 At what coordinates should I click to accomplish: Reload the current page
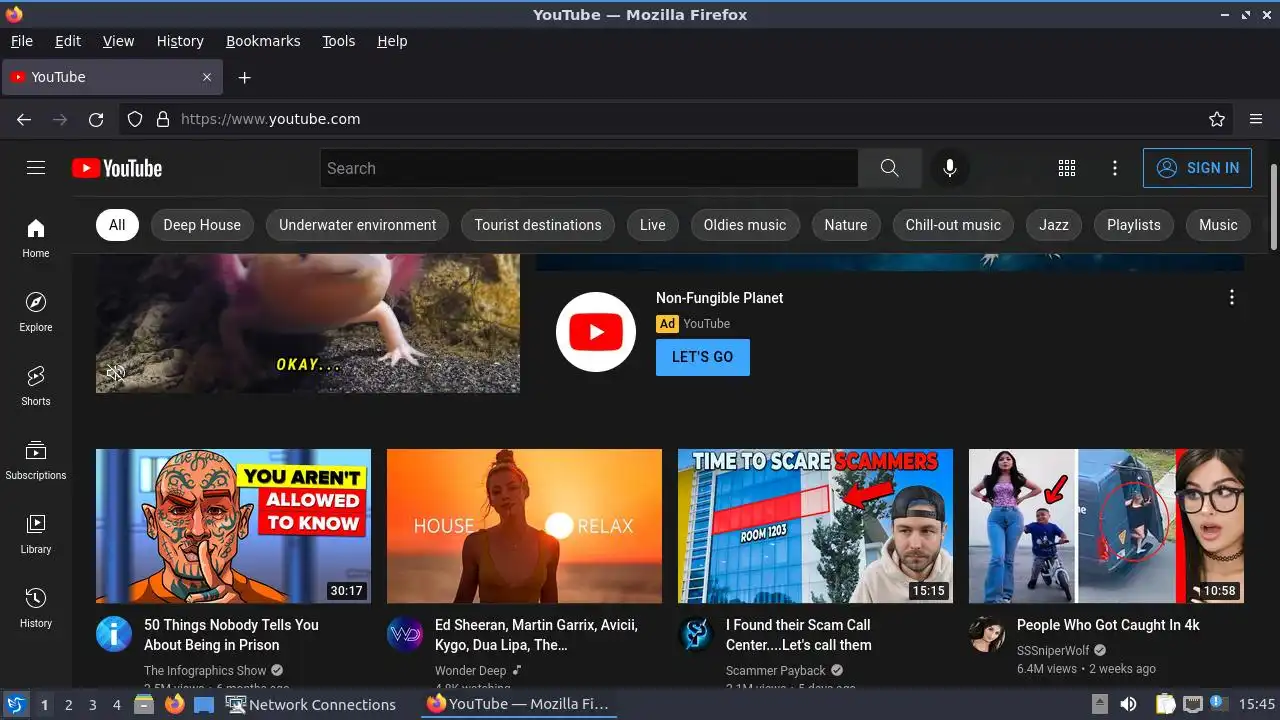tap(96, 119)
